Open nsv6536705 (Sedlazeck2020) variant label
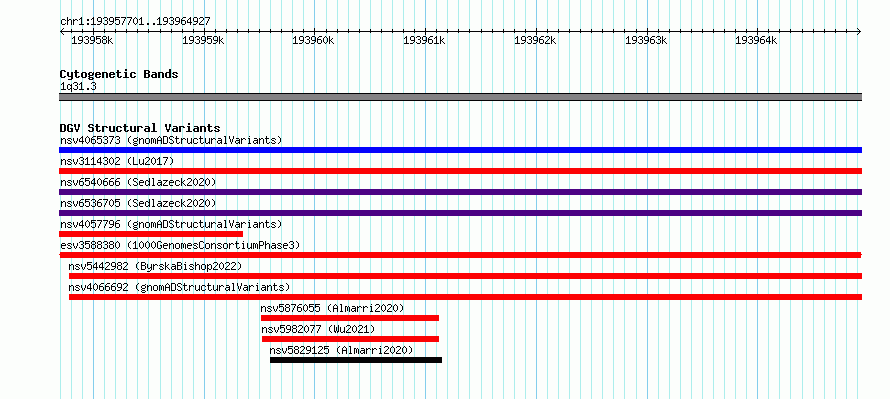Screen dimensions: 890x399 138,203
